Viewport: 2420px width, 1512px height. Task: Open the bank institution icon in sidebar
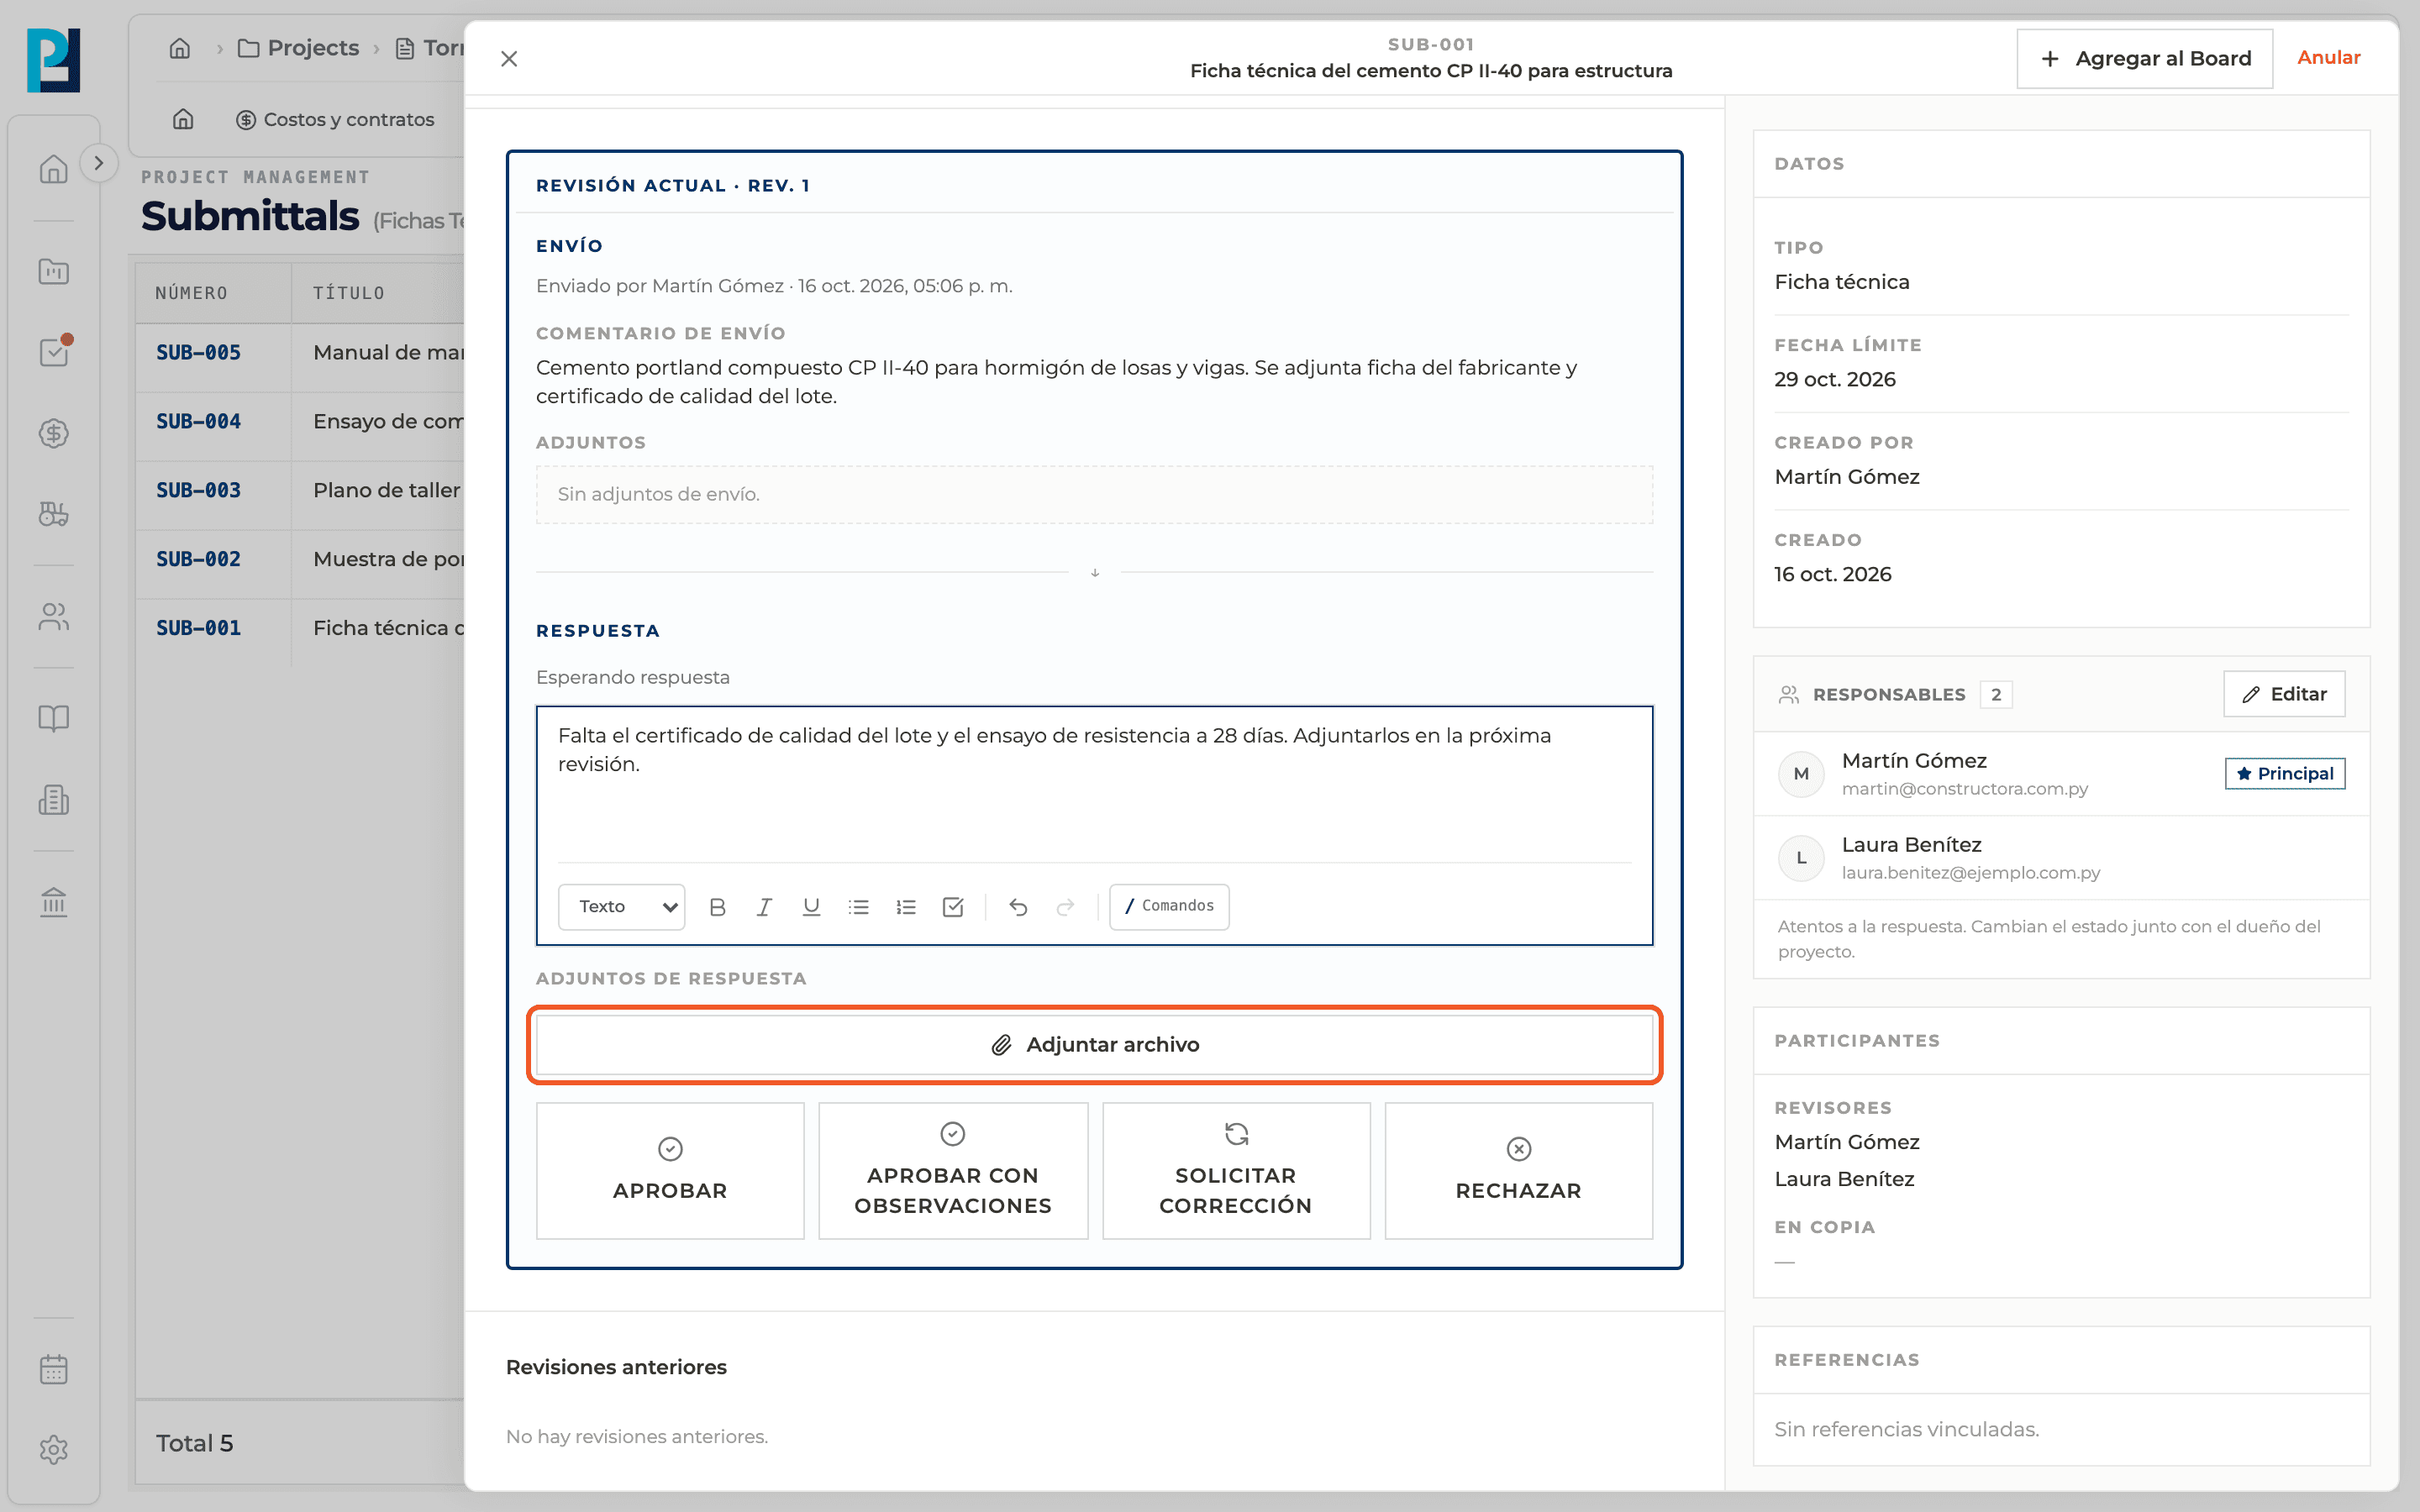[54, 902]
